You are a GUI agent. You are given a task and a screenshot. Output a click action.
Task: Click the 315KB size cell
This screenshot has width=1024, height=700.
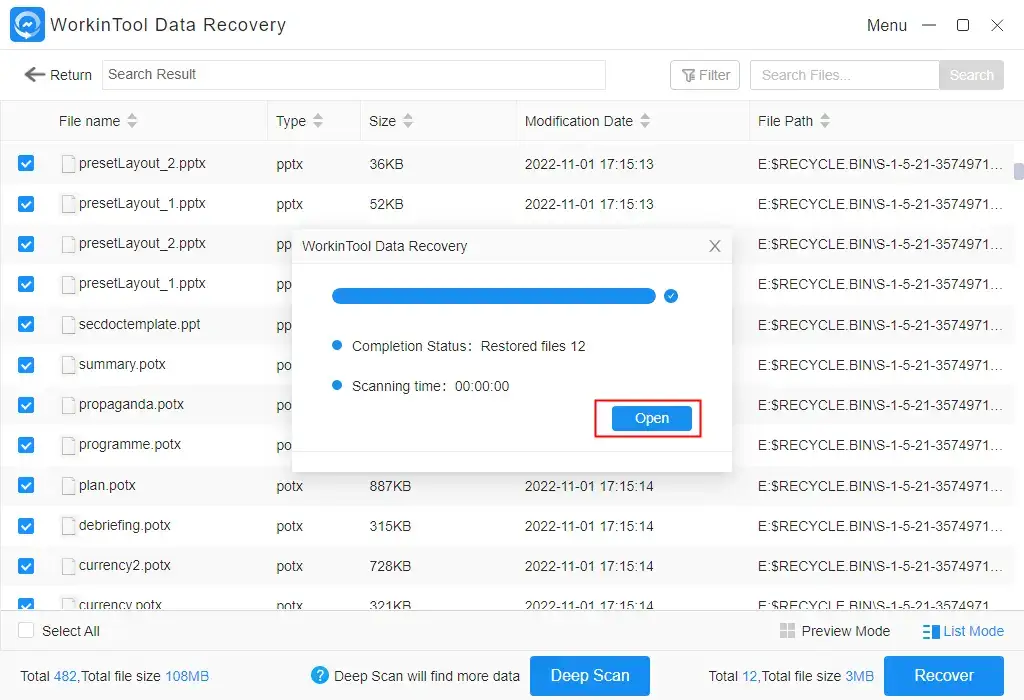tap(390, 526)
